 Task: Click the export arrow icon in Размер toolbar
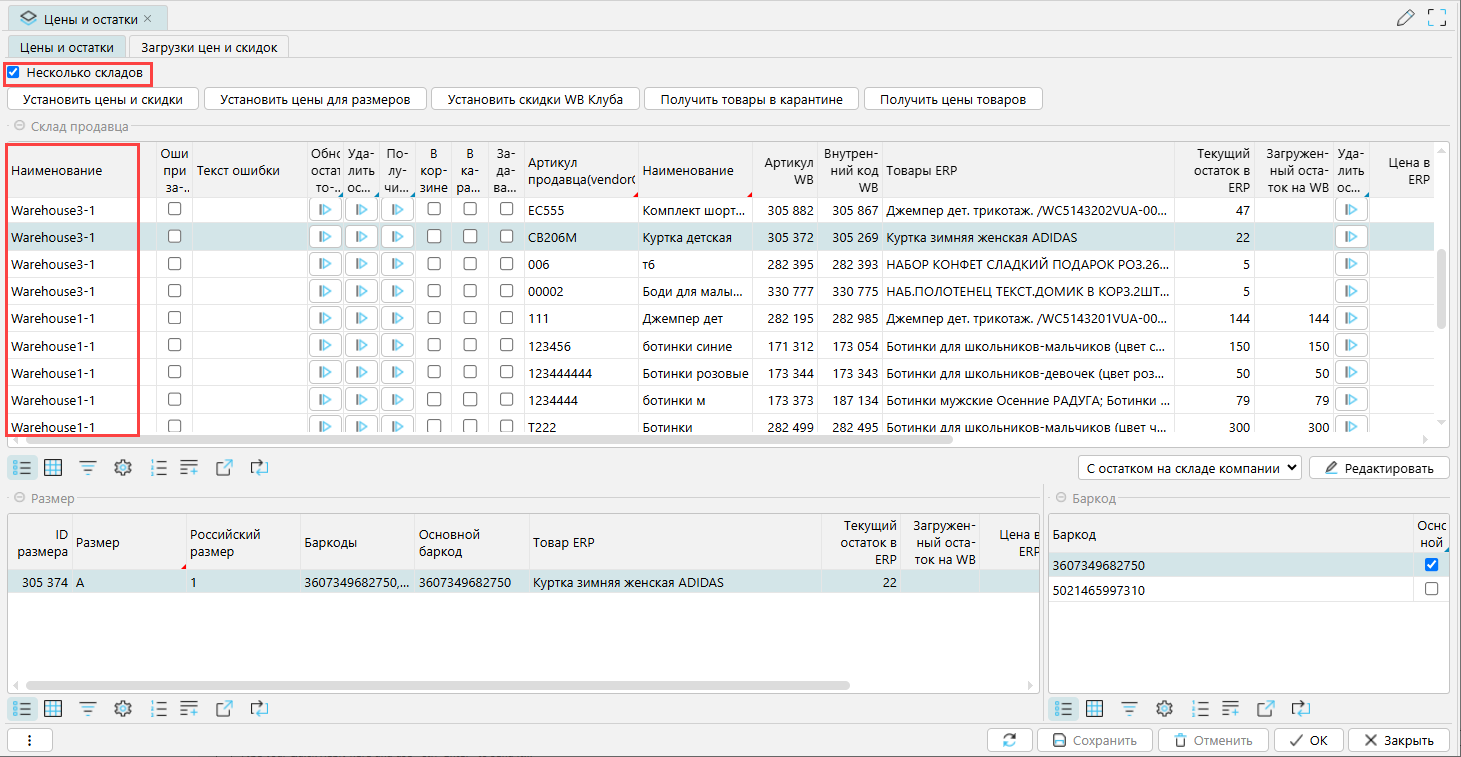(225, 708)
